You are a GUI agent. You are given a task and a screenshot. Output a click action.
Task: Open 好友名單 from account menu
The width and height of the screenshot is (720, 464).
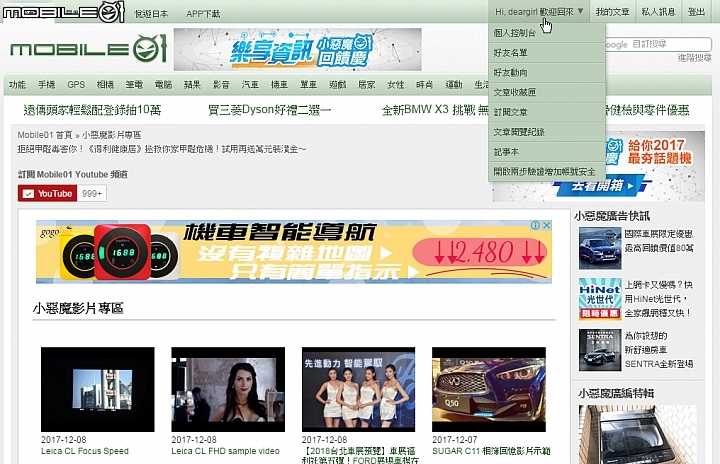[546, 53]
